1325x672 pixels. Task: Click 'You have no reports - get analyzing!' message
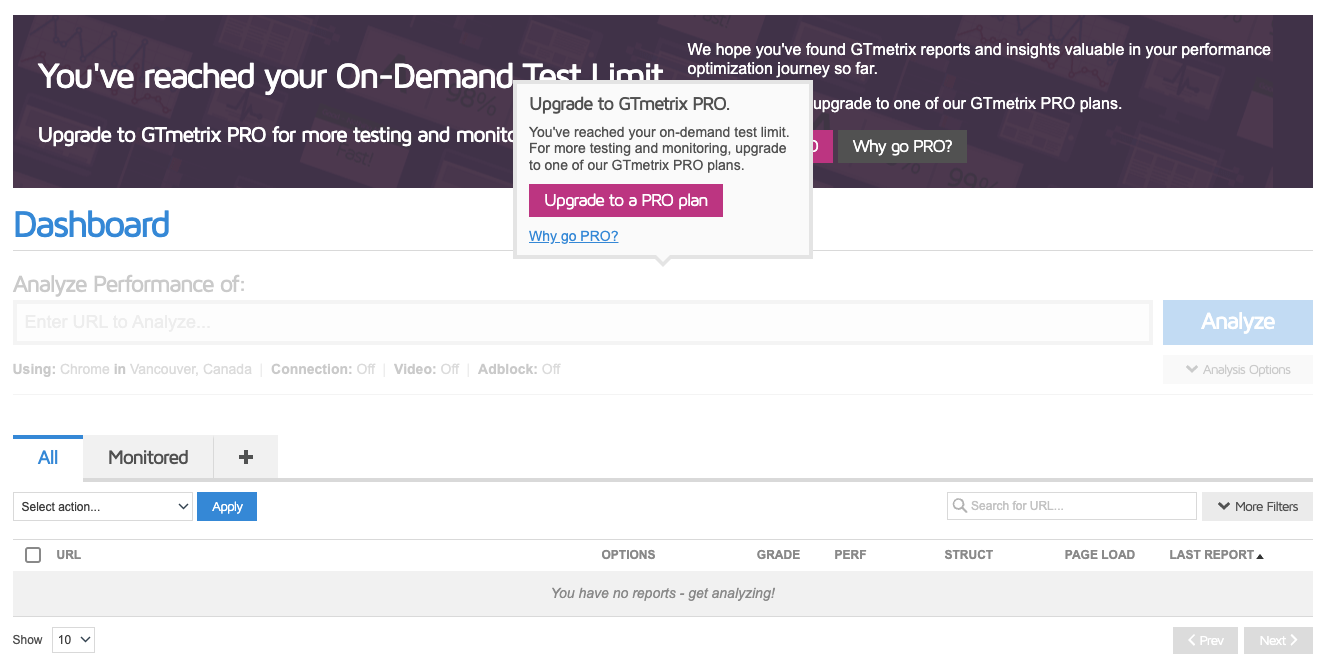coord(663,593)
